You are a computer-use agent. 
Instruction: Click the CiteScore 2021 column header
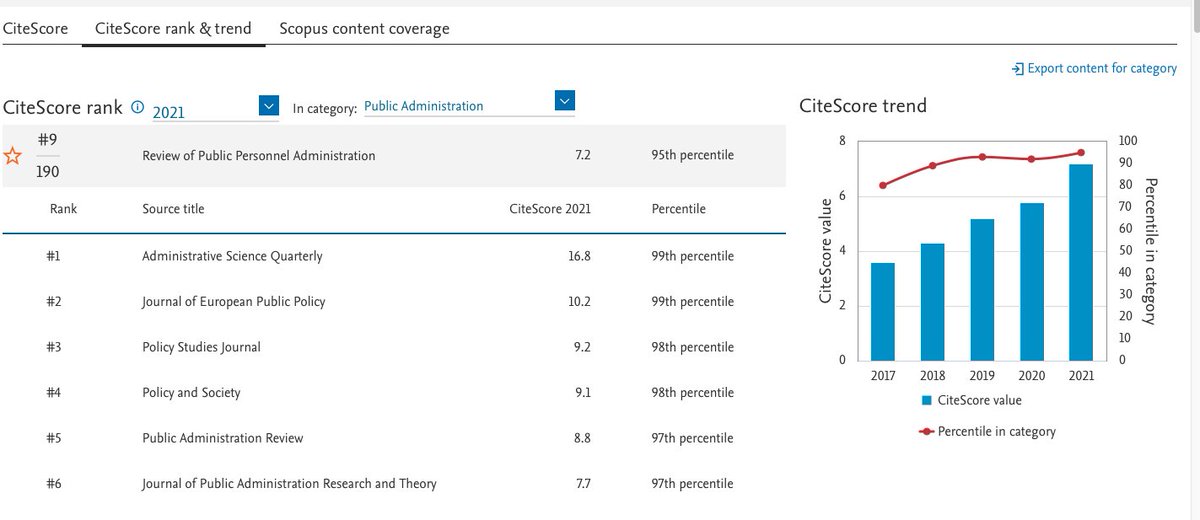pyautogui.click(x=549, y=209)
